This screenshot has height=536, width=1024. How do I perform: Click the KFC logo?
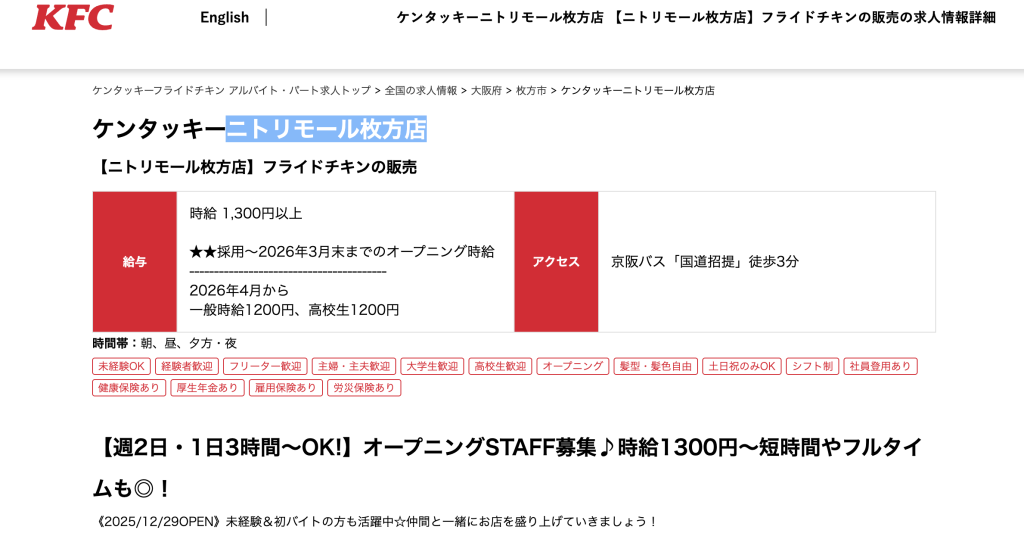(73, 17)
